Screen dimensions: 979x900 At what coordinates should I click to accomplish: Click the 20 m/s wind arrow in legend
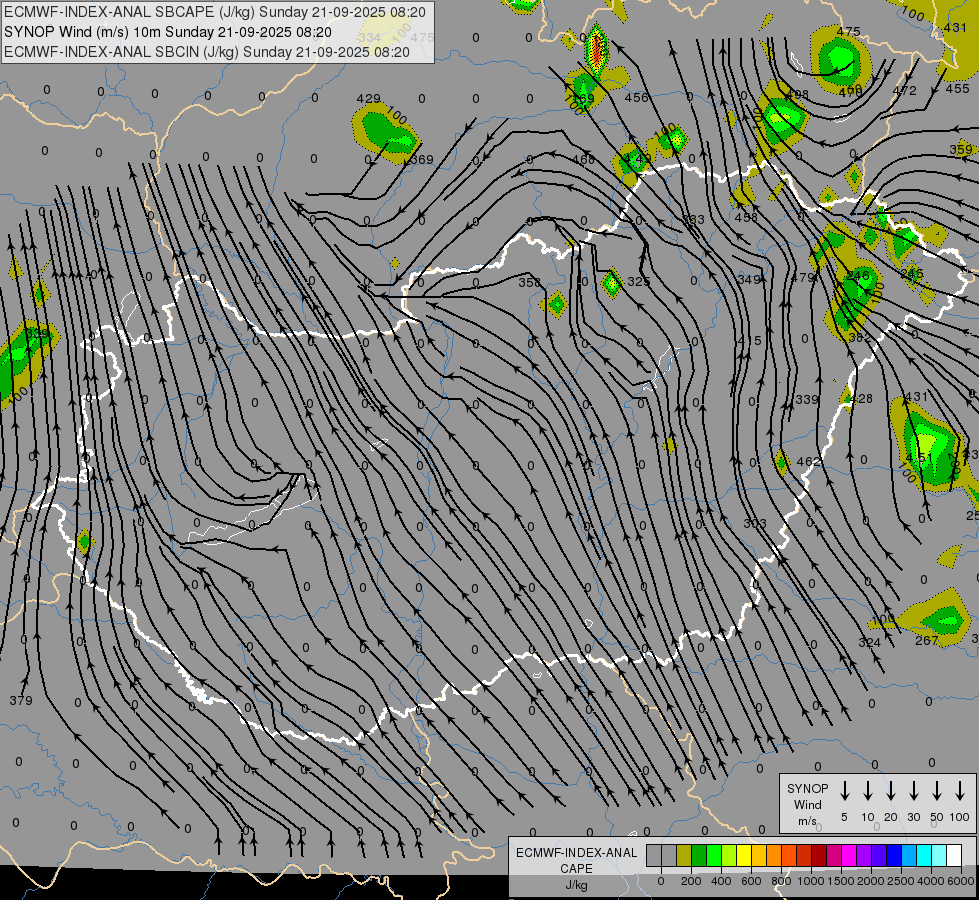[x=890, y=790]
